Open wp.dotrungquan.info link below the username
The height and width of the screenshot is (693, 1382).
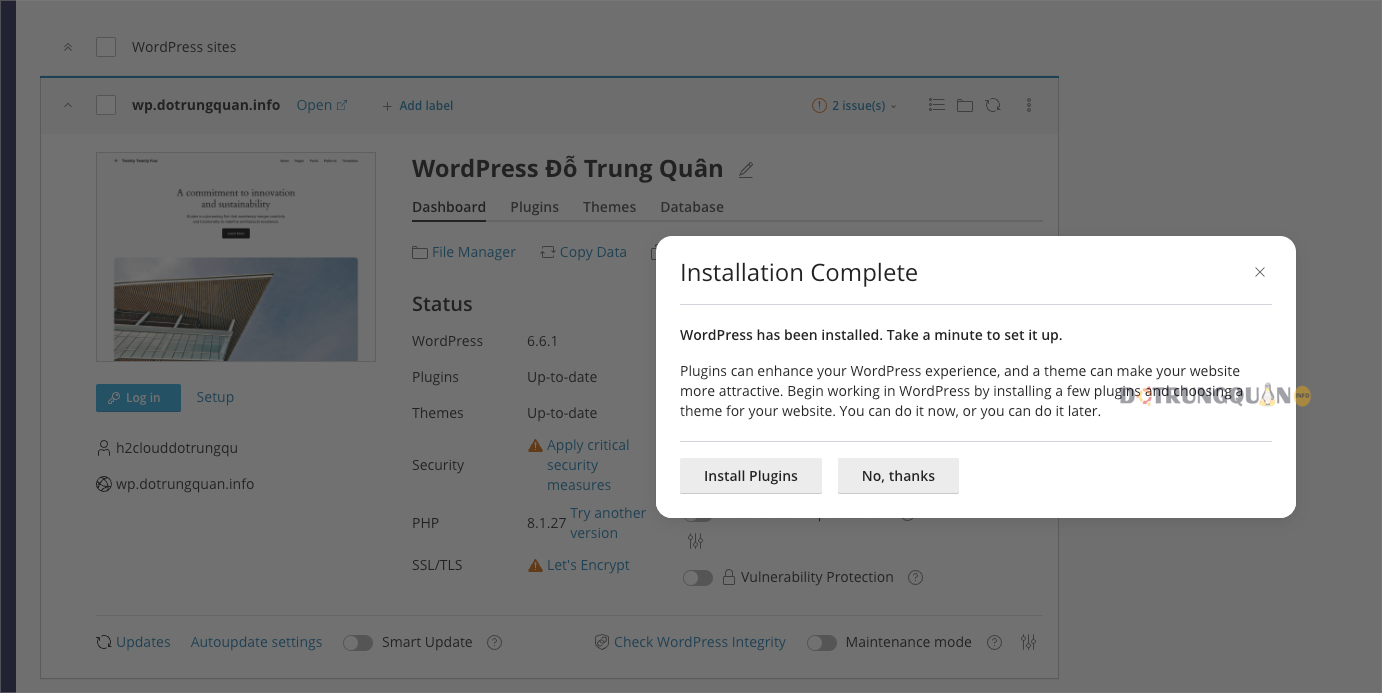185,484
